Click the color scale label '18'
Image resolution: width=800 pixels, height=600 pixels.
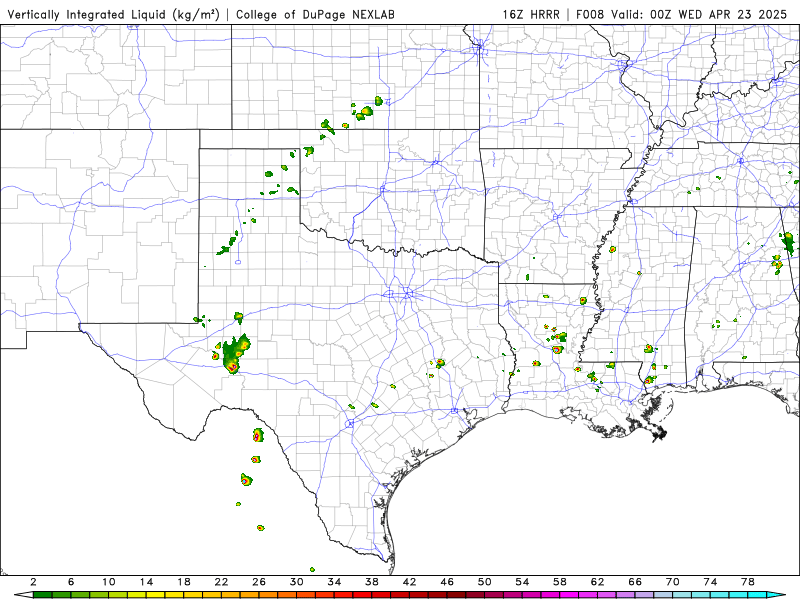(x=184, y=582)
